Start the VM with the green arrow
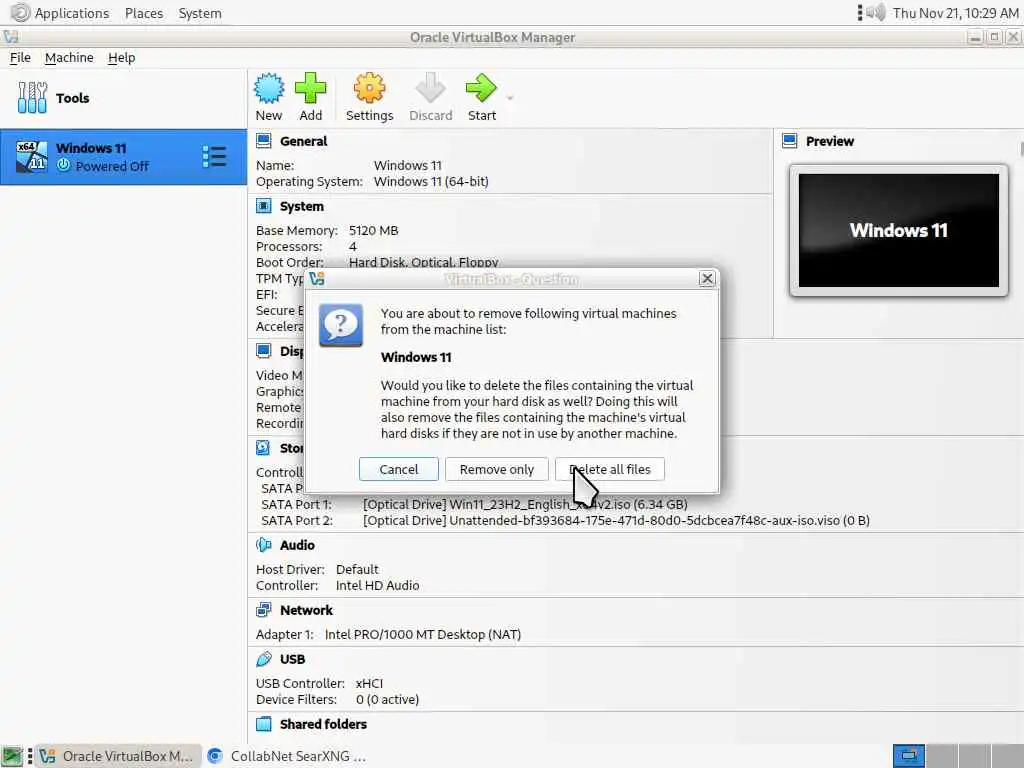 point(481,88)
